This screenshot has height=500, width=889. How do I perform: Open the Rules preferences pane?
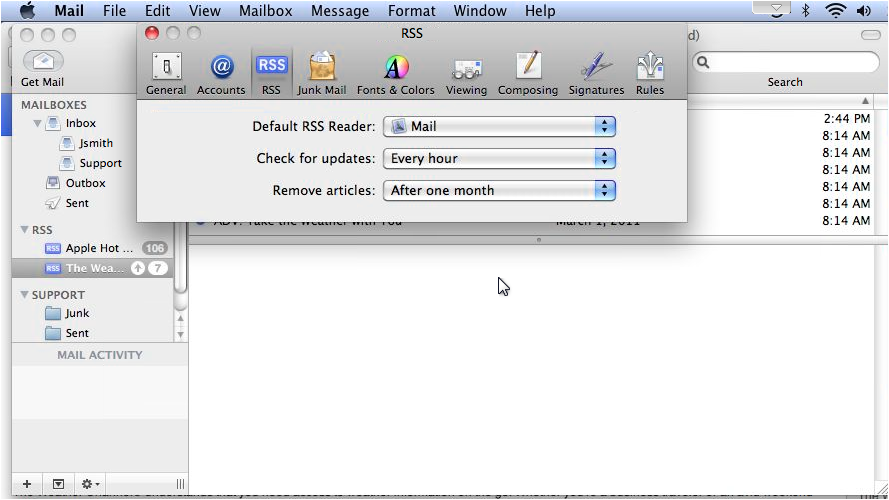[650, 74]
